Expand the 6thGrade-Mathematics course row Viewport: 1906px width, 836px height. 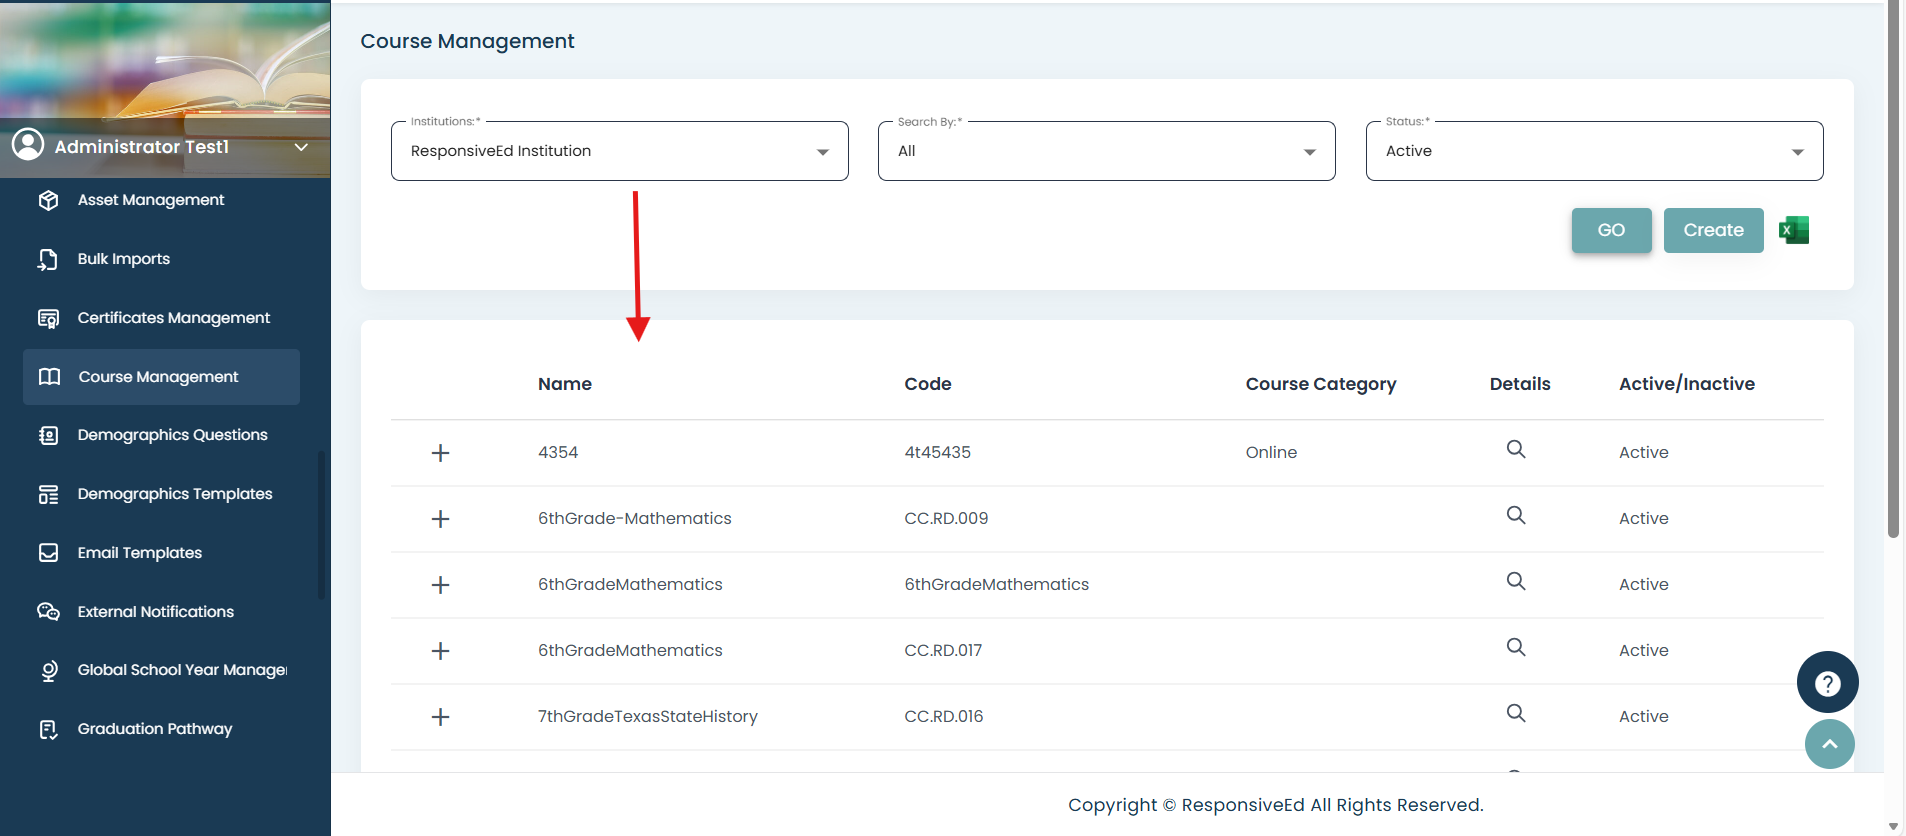pos(440,519)
